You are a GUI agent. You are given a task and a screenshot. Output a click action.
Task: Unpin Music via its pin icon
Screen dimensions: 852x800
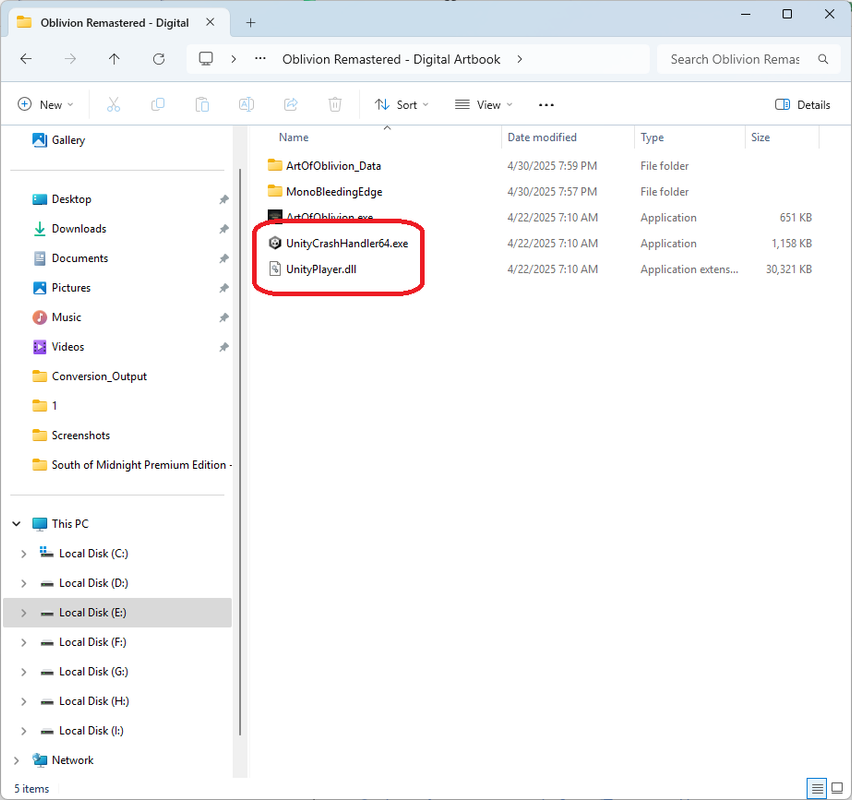point(224,317)
